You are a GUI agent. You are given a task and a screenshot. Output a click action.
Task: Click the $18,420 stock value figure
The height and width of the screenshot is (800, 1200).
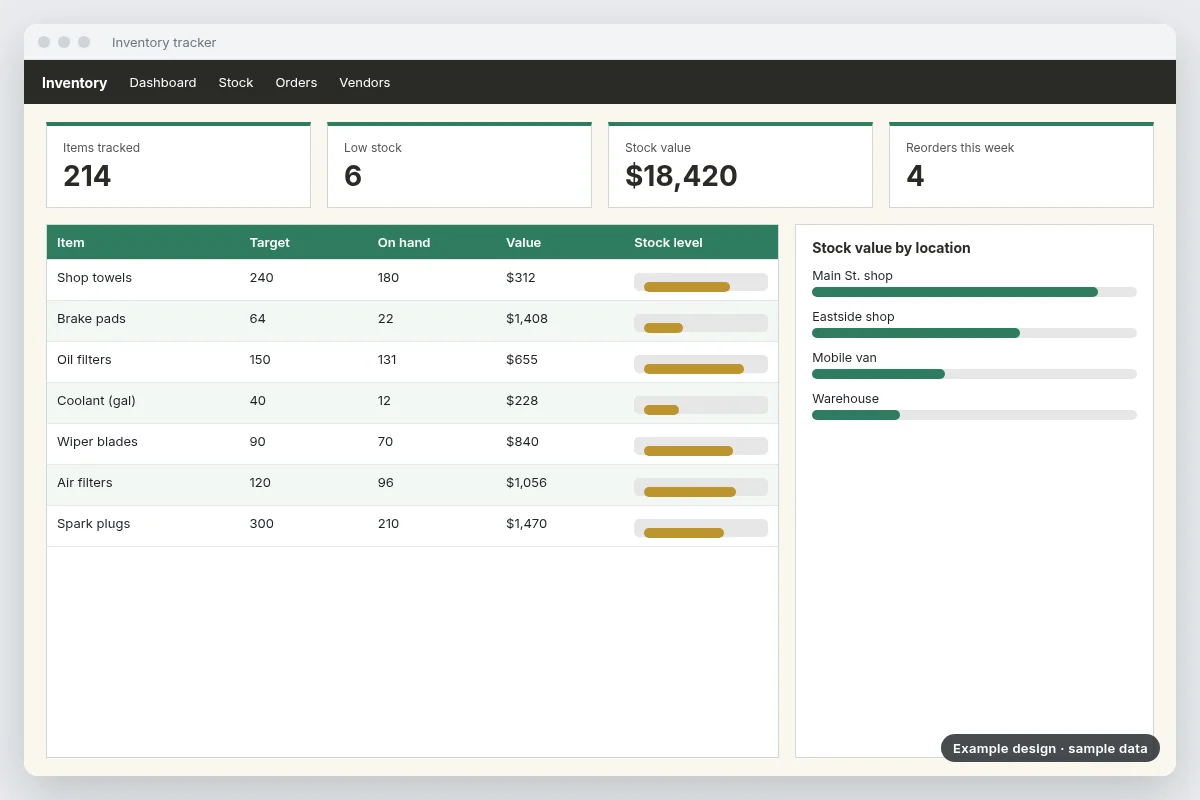[x=681, y=176]
